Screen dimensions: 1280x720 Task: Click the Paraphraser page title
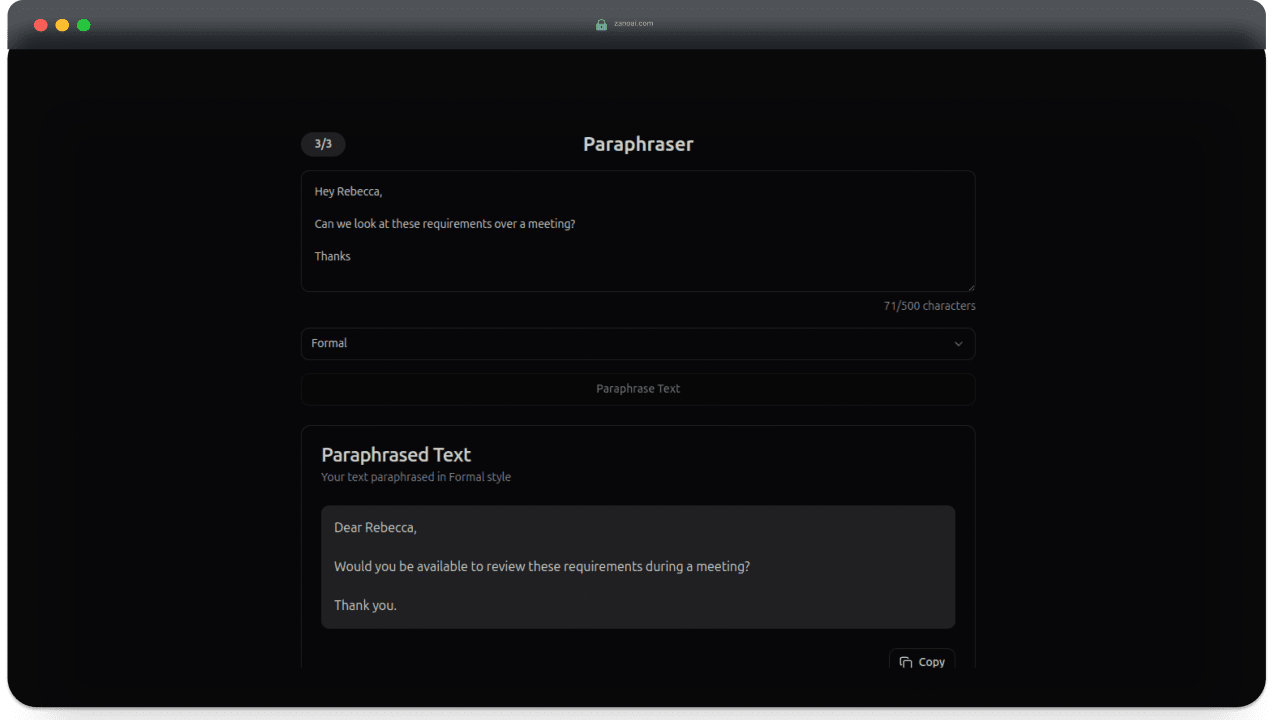[638, 144]
